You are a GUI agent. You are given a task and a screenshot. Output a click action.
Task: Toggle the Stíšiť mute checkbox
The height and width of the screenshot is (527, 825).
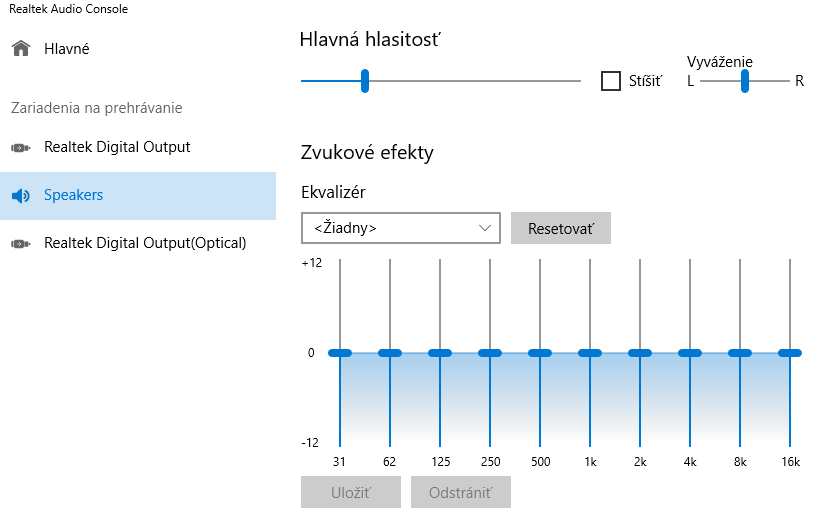(611, 81)
